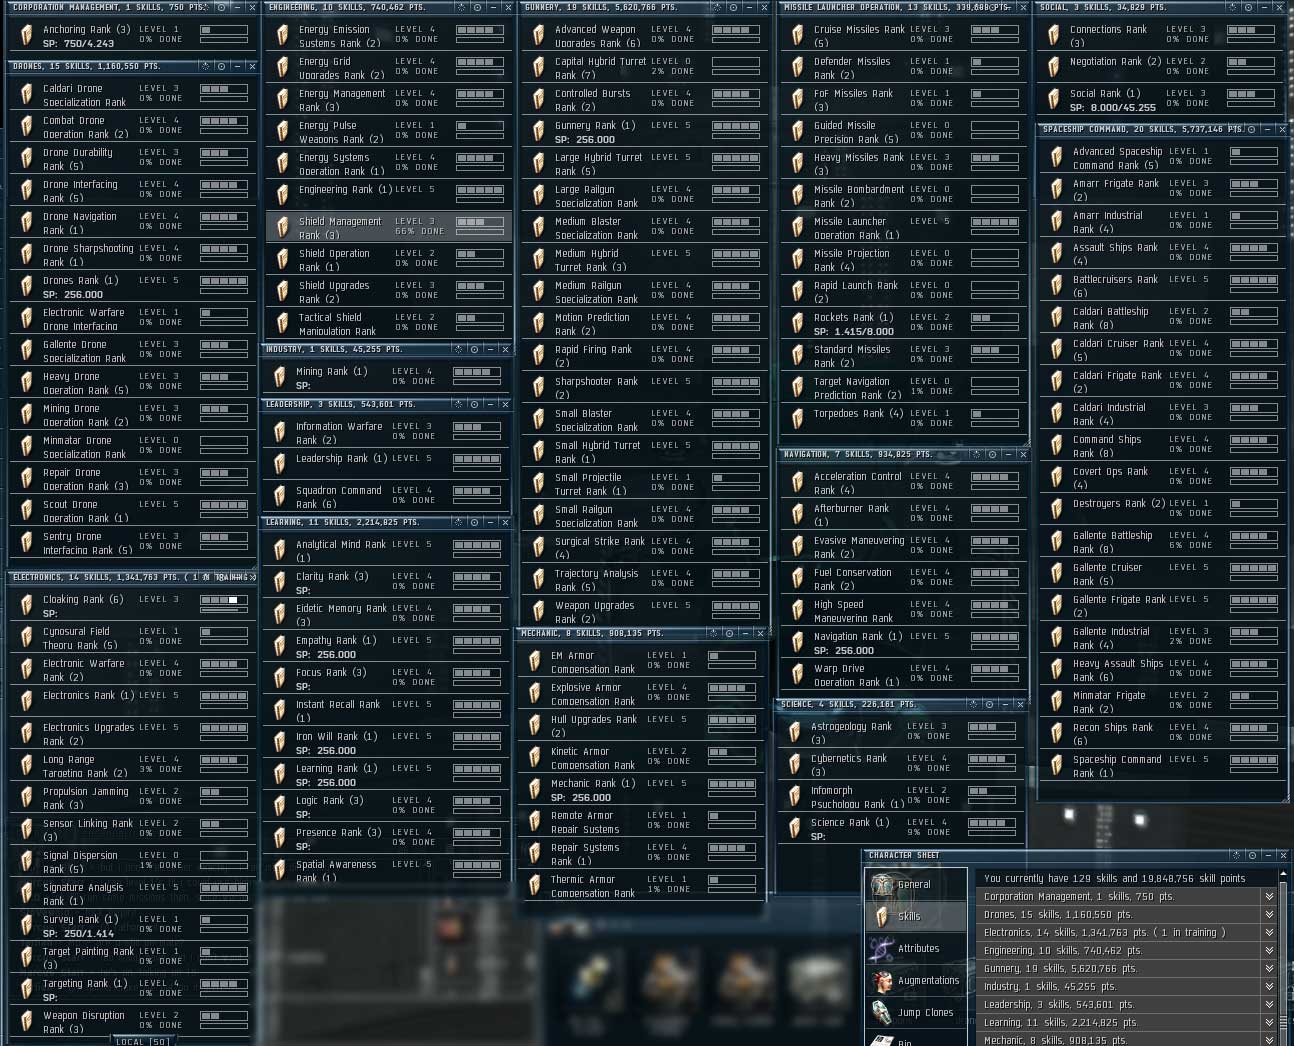The image size is (1294, 1046).
Task: Expand the Corporation Management group in Character Sheet
Action: pos(1269,897)
